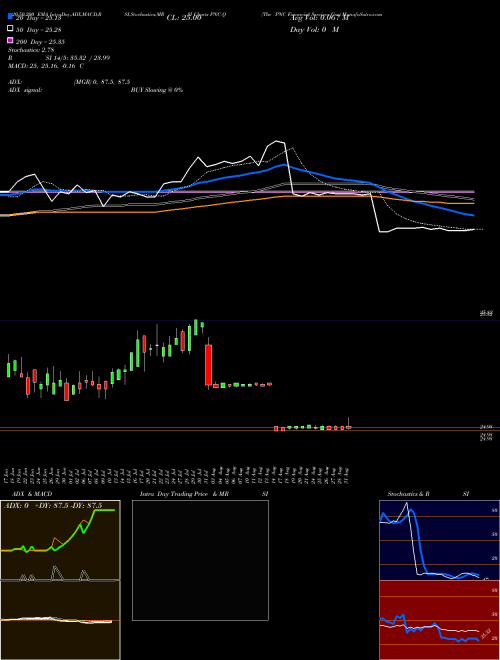Click the blue 20 Day EMA legend swatch
The height and width of the screenshot is (660, 500).
click(11, 17)
